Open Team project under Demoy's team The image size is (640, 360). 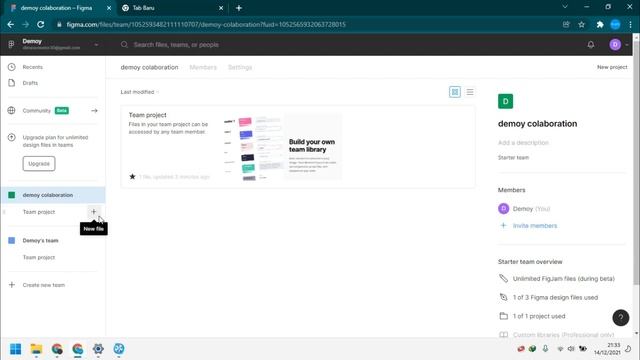coord(39,257)
